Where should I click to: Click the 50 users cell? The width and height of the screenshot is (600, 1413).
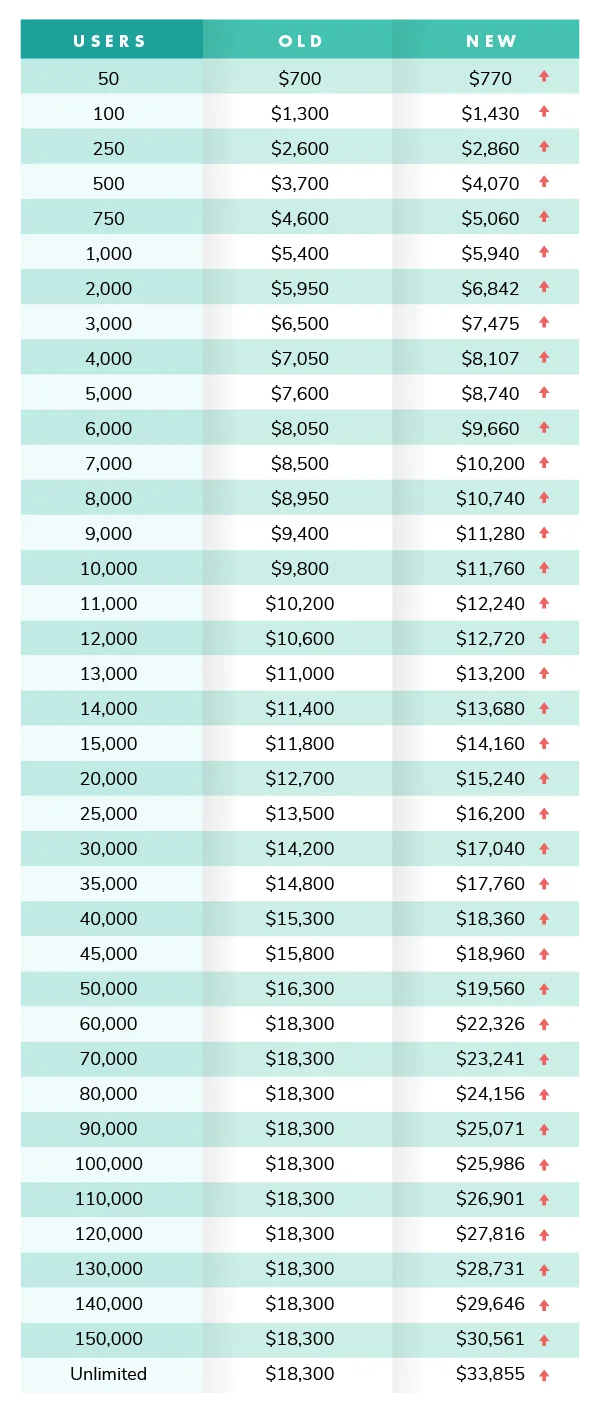pyautogui.click(x=109, y=78)
